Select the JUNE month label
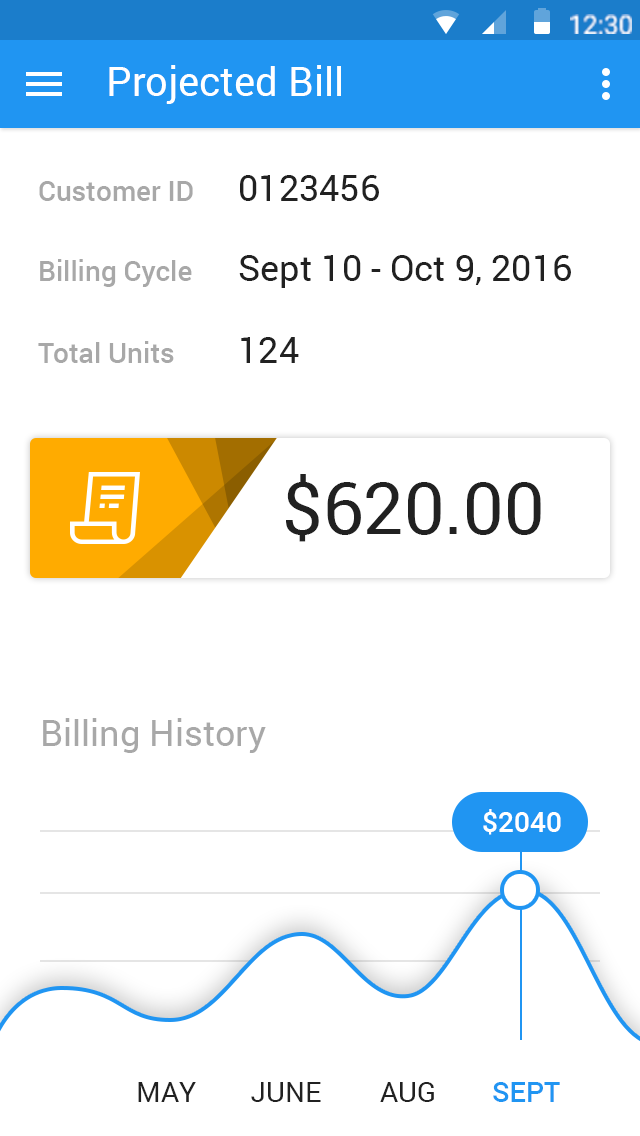Screen dimensions: 640x1136 286,1092
